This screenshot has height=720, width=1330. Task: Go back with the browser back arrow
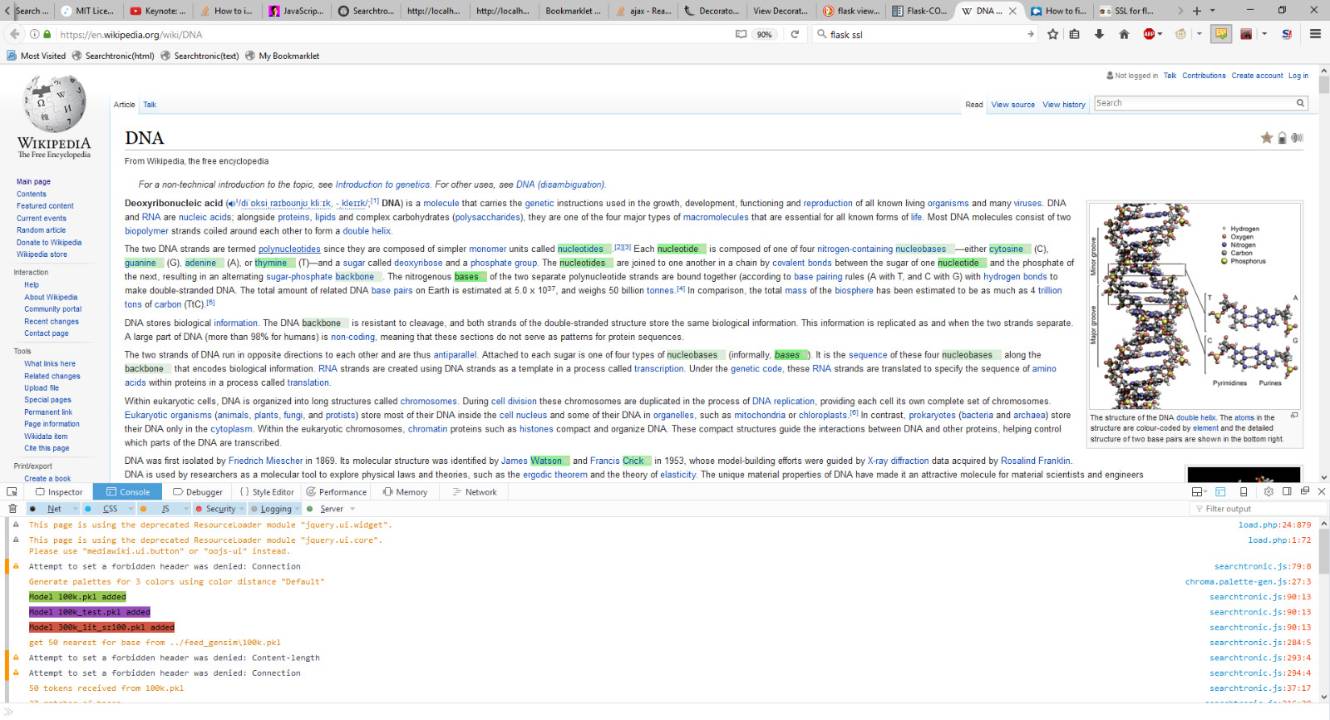click(12, 34)
